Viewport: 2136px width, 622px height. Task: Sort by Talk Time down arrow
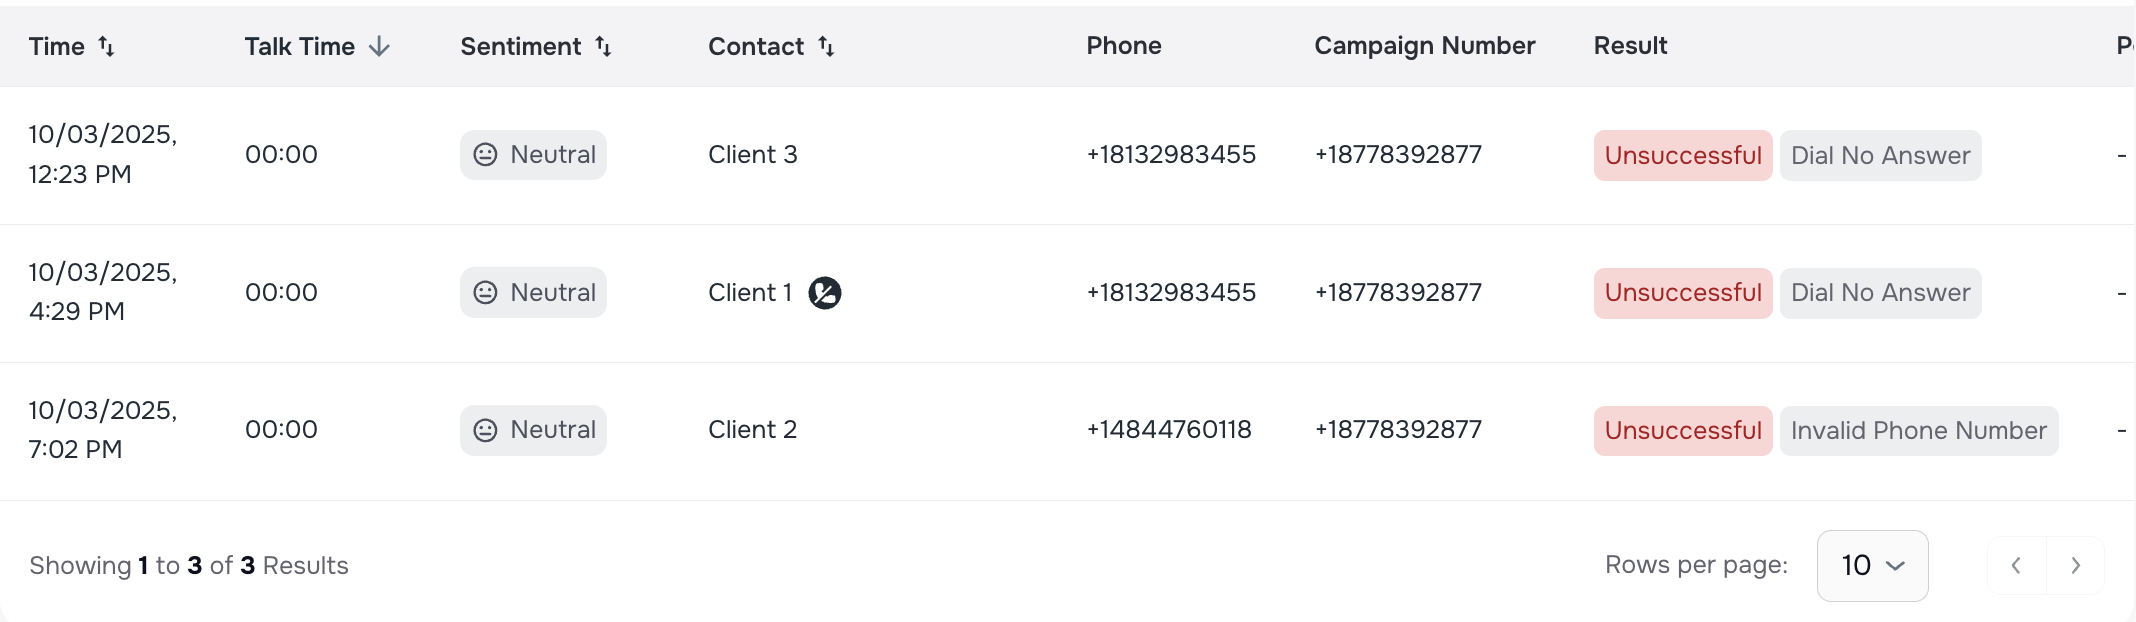(x=379, y=46)
